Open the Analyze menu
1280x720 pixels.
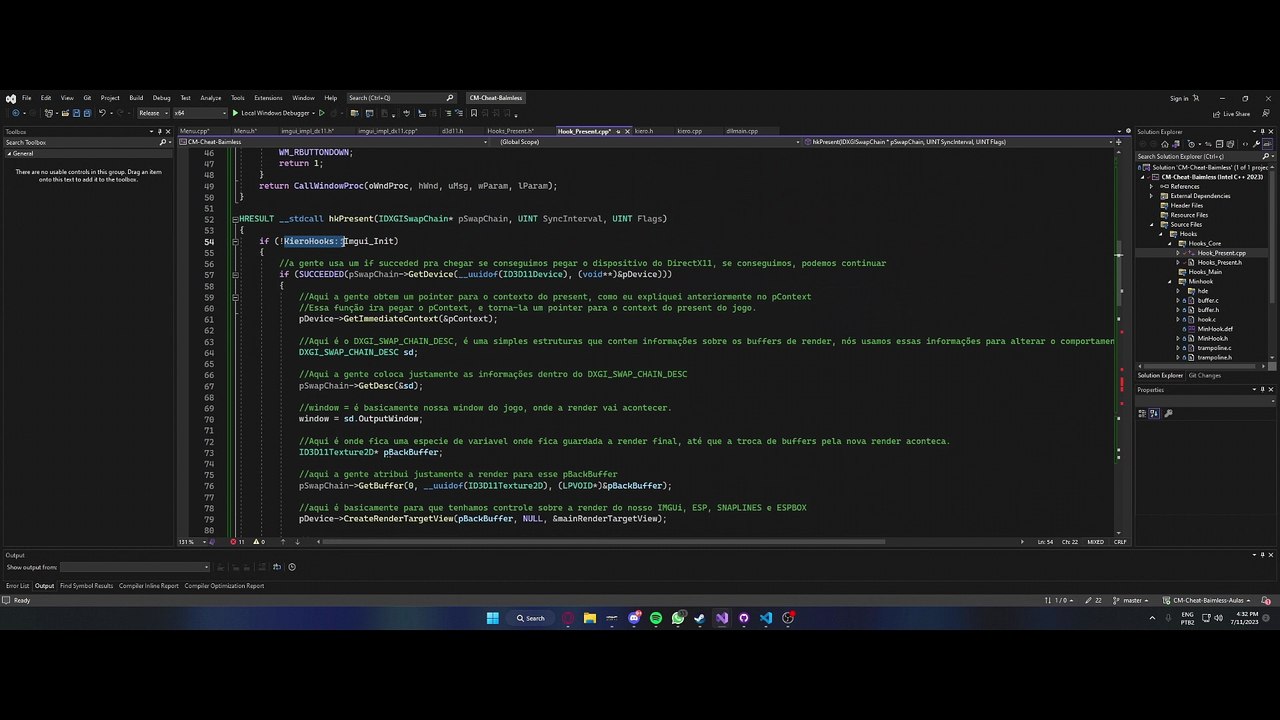[x=210, y=98]
